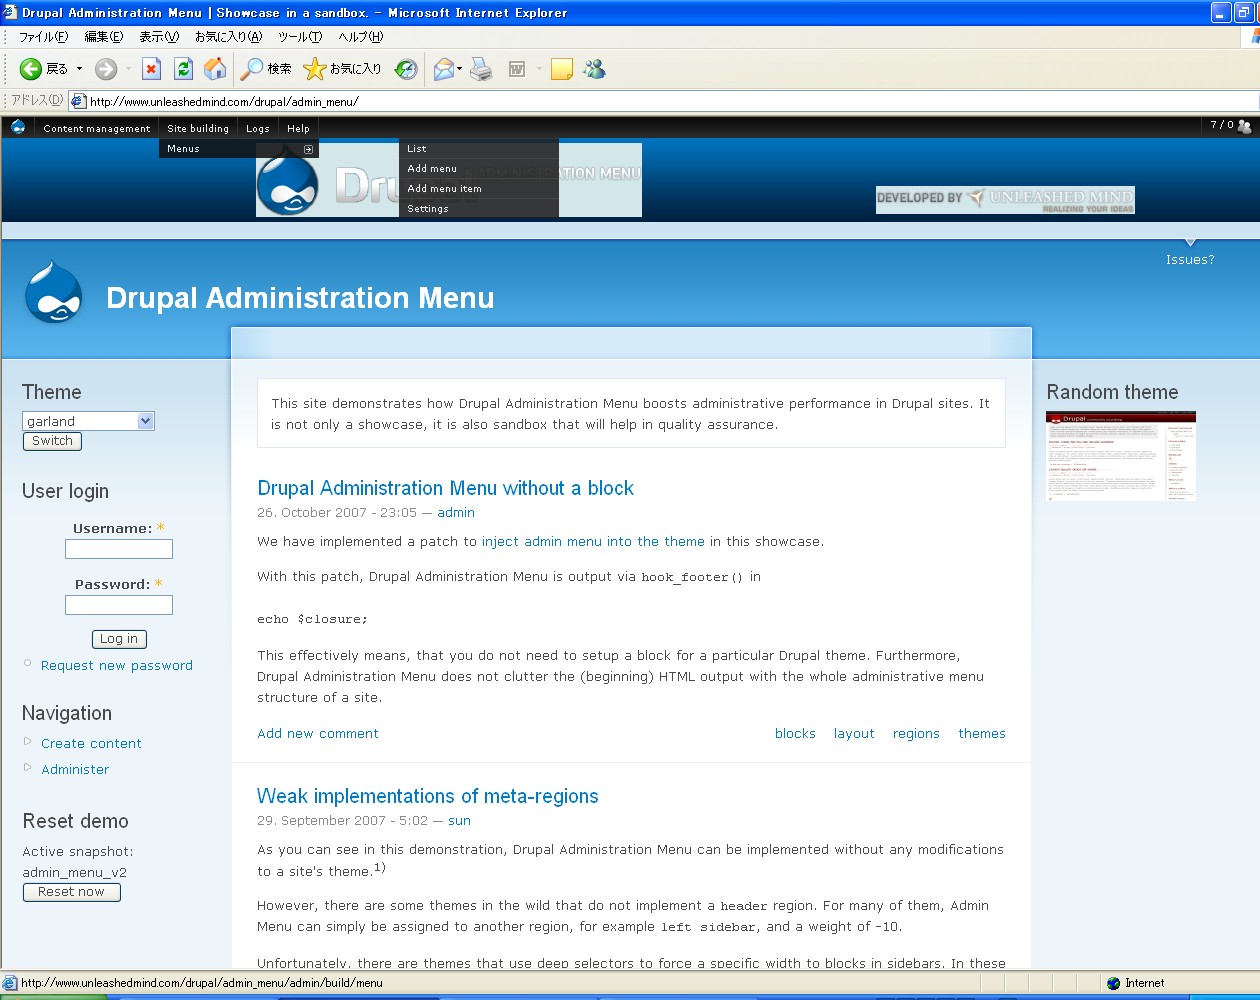This screenshot has width=1260, height=1000.
Task: Click the Print icon in toolbar
Action: tap(481, 69)
